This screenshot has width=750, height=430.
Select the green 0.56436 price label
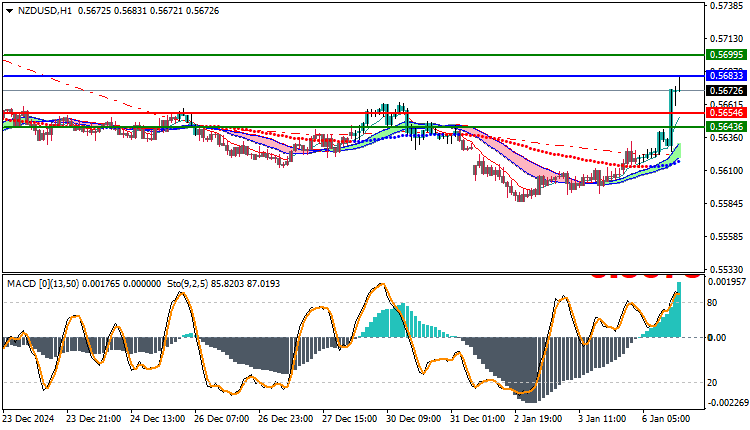(726, 127)
